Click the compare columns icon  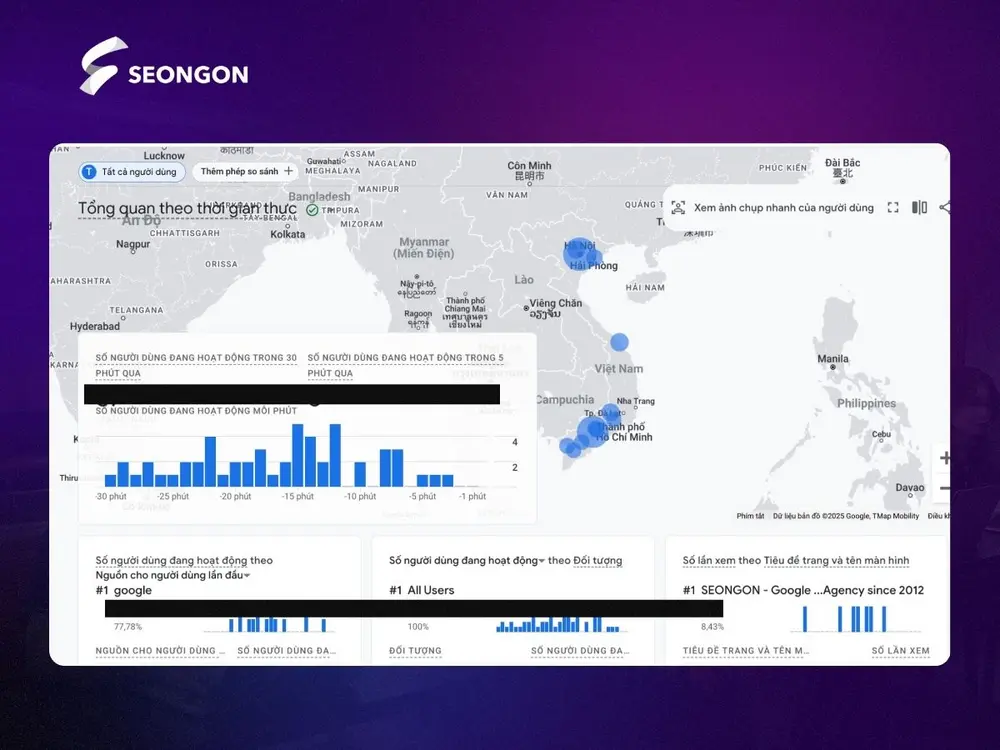point(919,207)
